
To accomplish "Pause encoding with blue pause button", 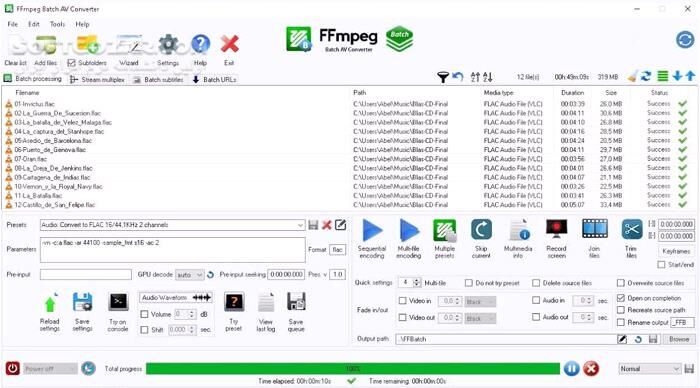I will coord(571,369).
